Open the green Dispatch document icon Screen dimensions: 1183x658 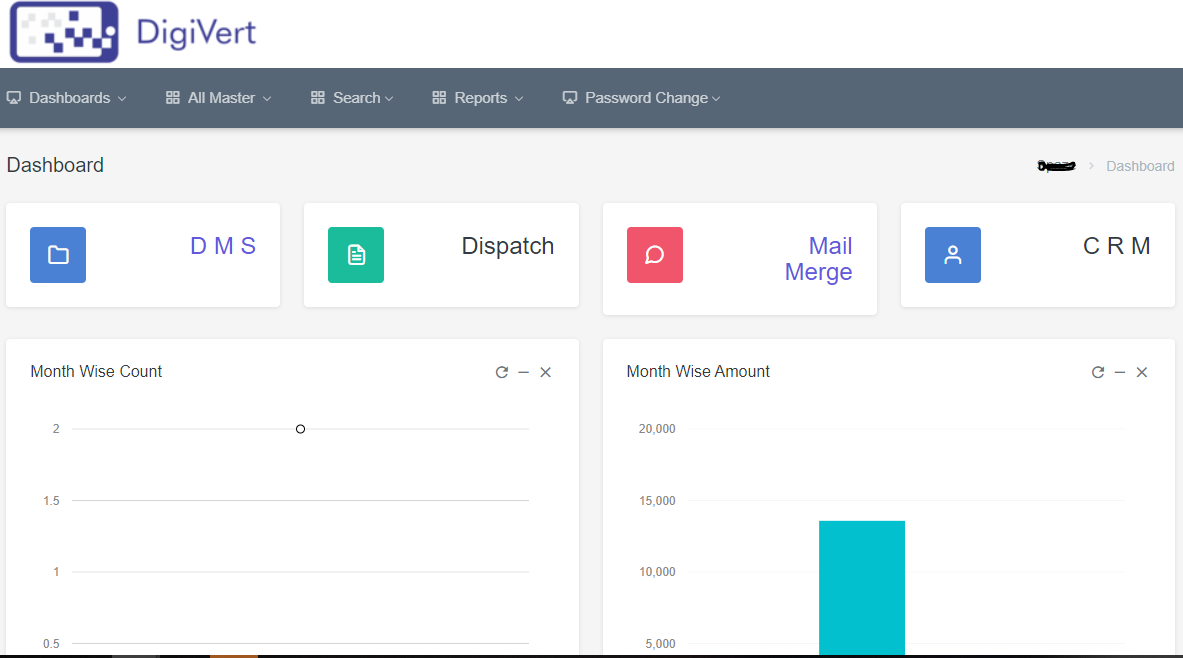pyautogui.click(x=356, y=255)
